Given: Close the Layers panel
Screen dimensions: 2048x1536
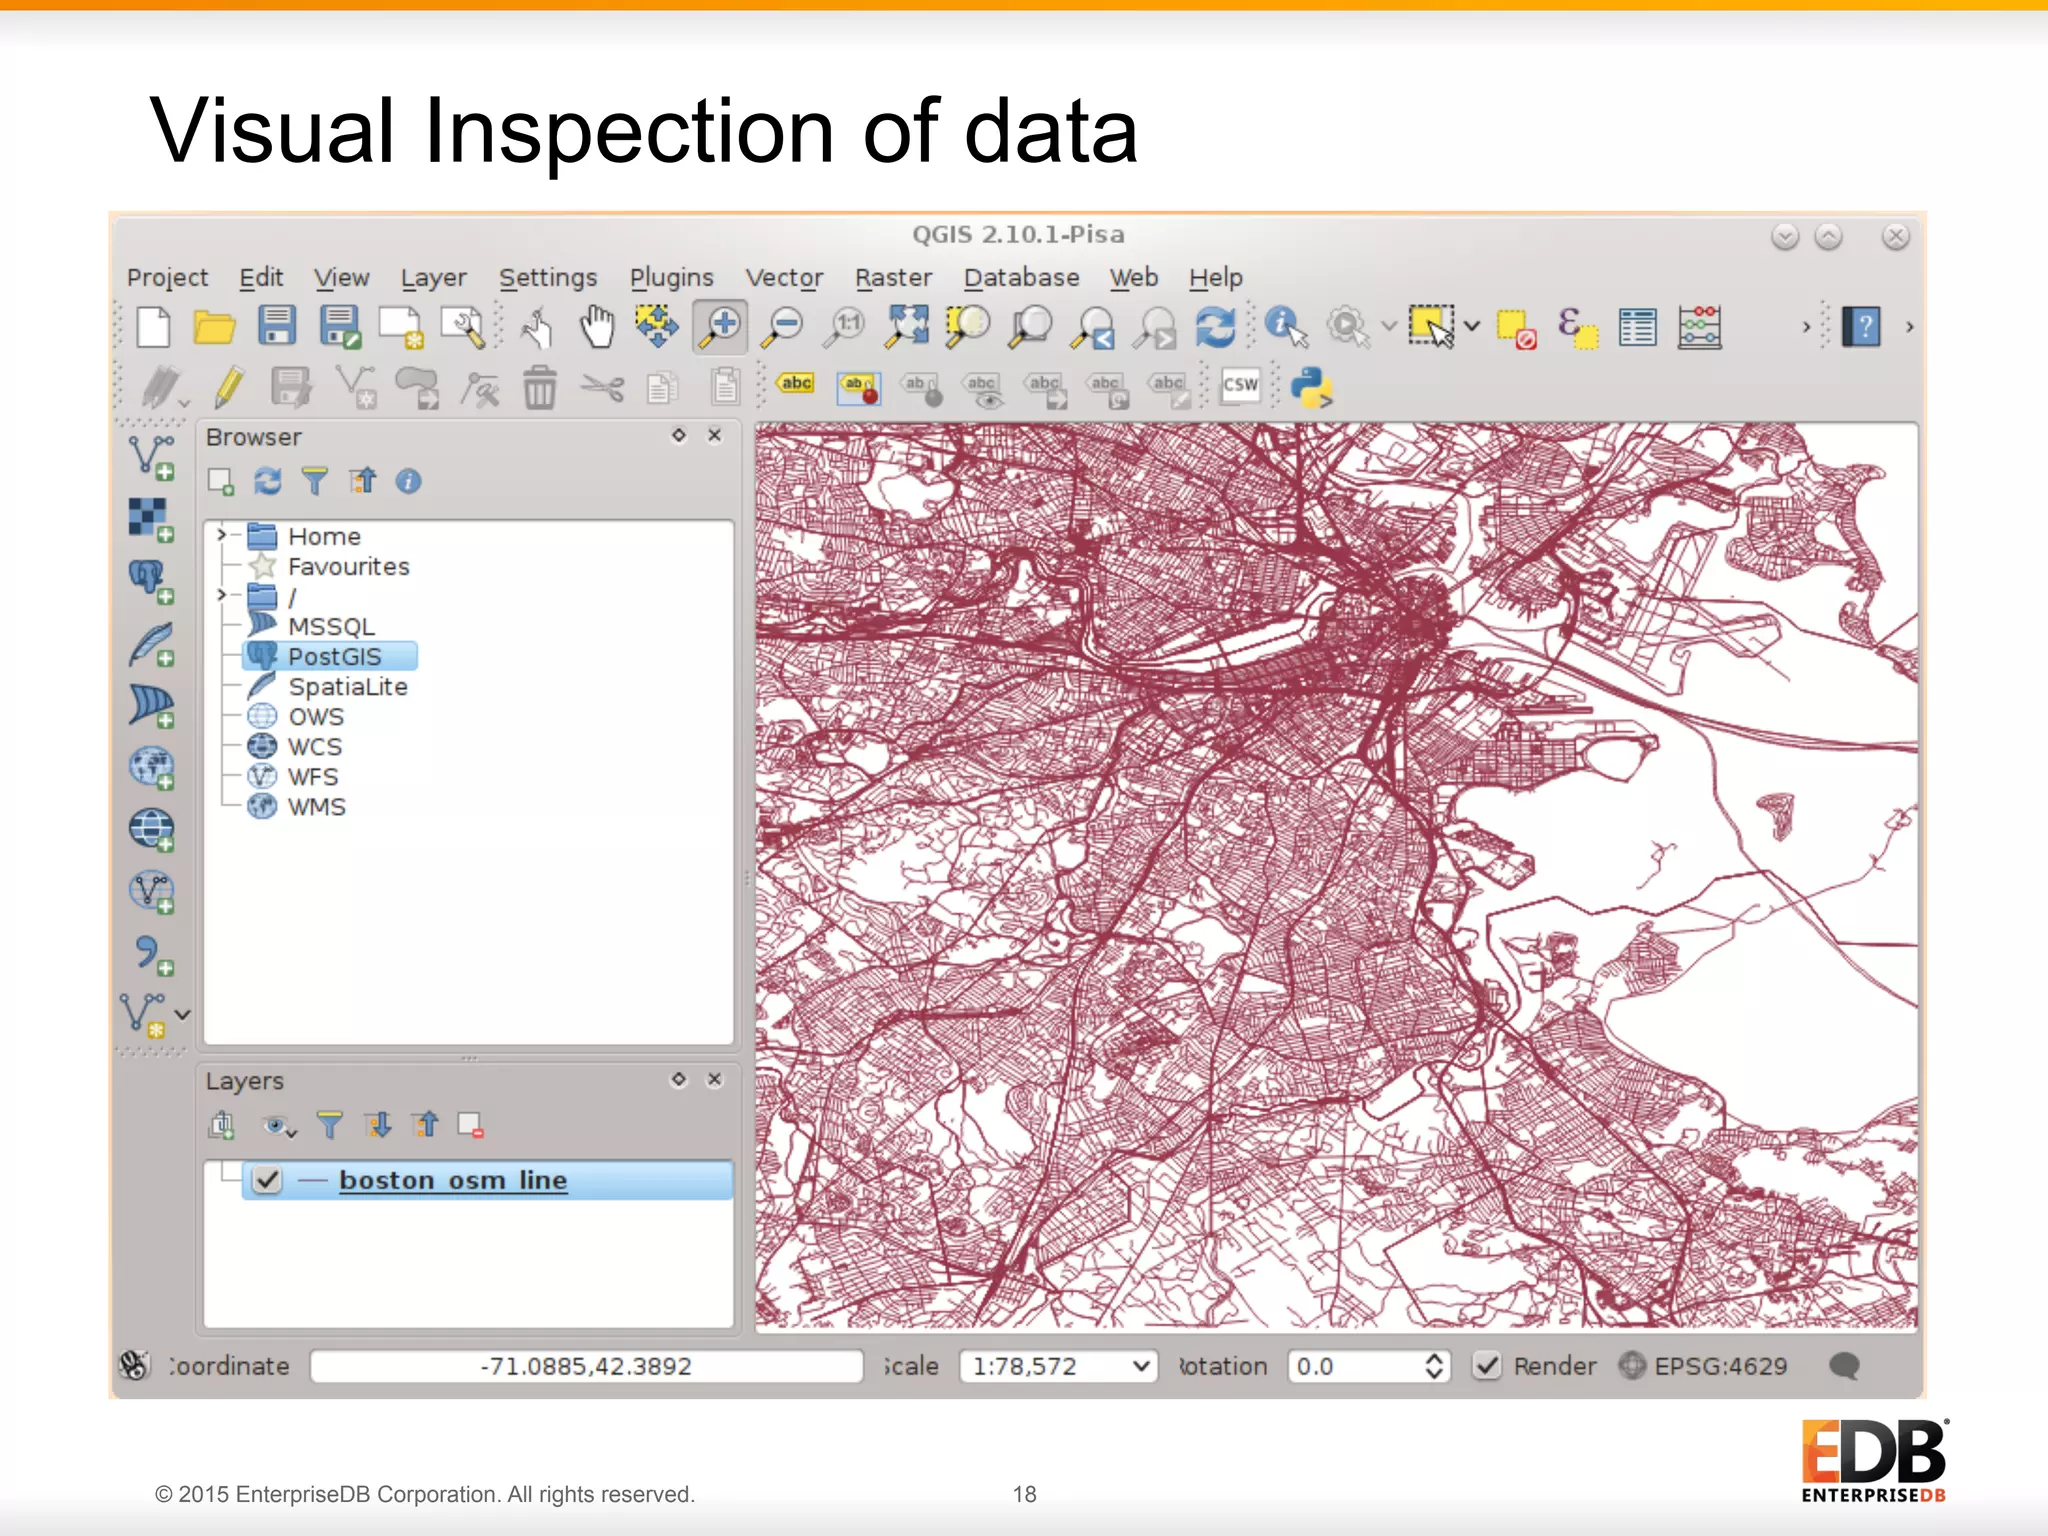Looking at the screenshot, I should point(715,1079).
